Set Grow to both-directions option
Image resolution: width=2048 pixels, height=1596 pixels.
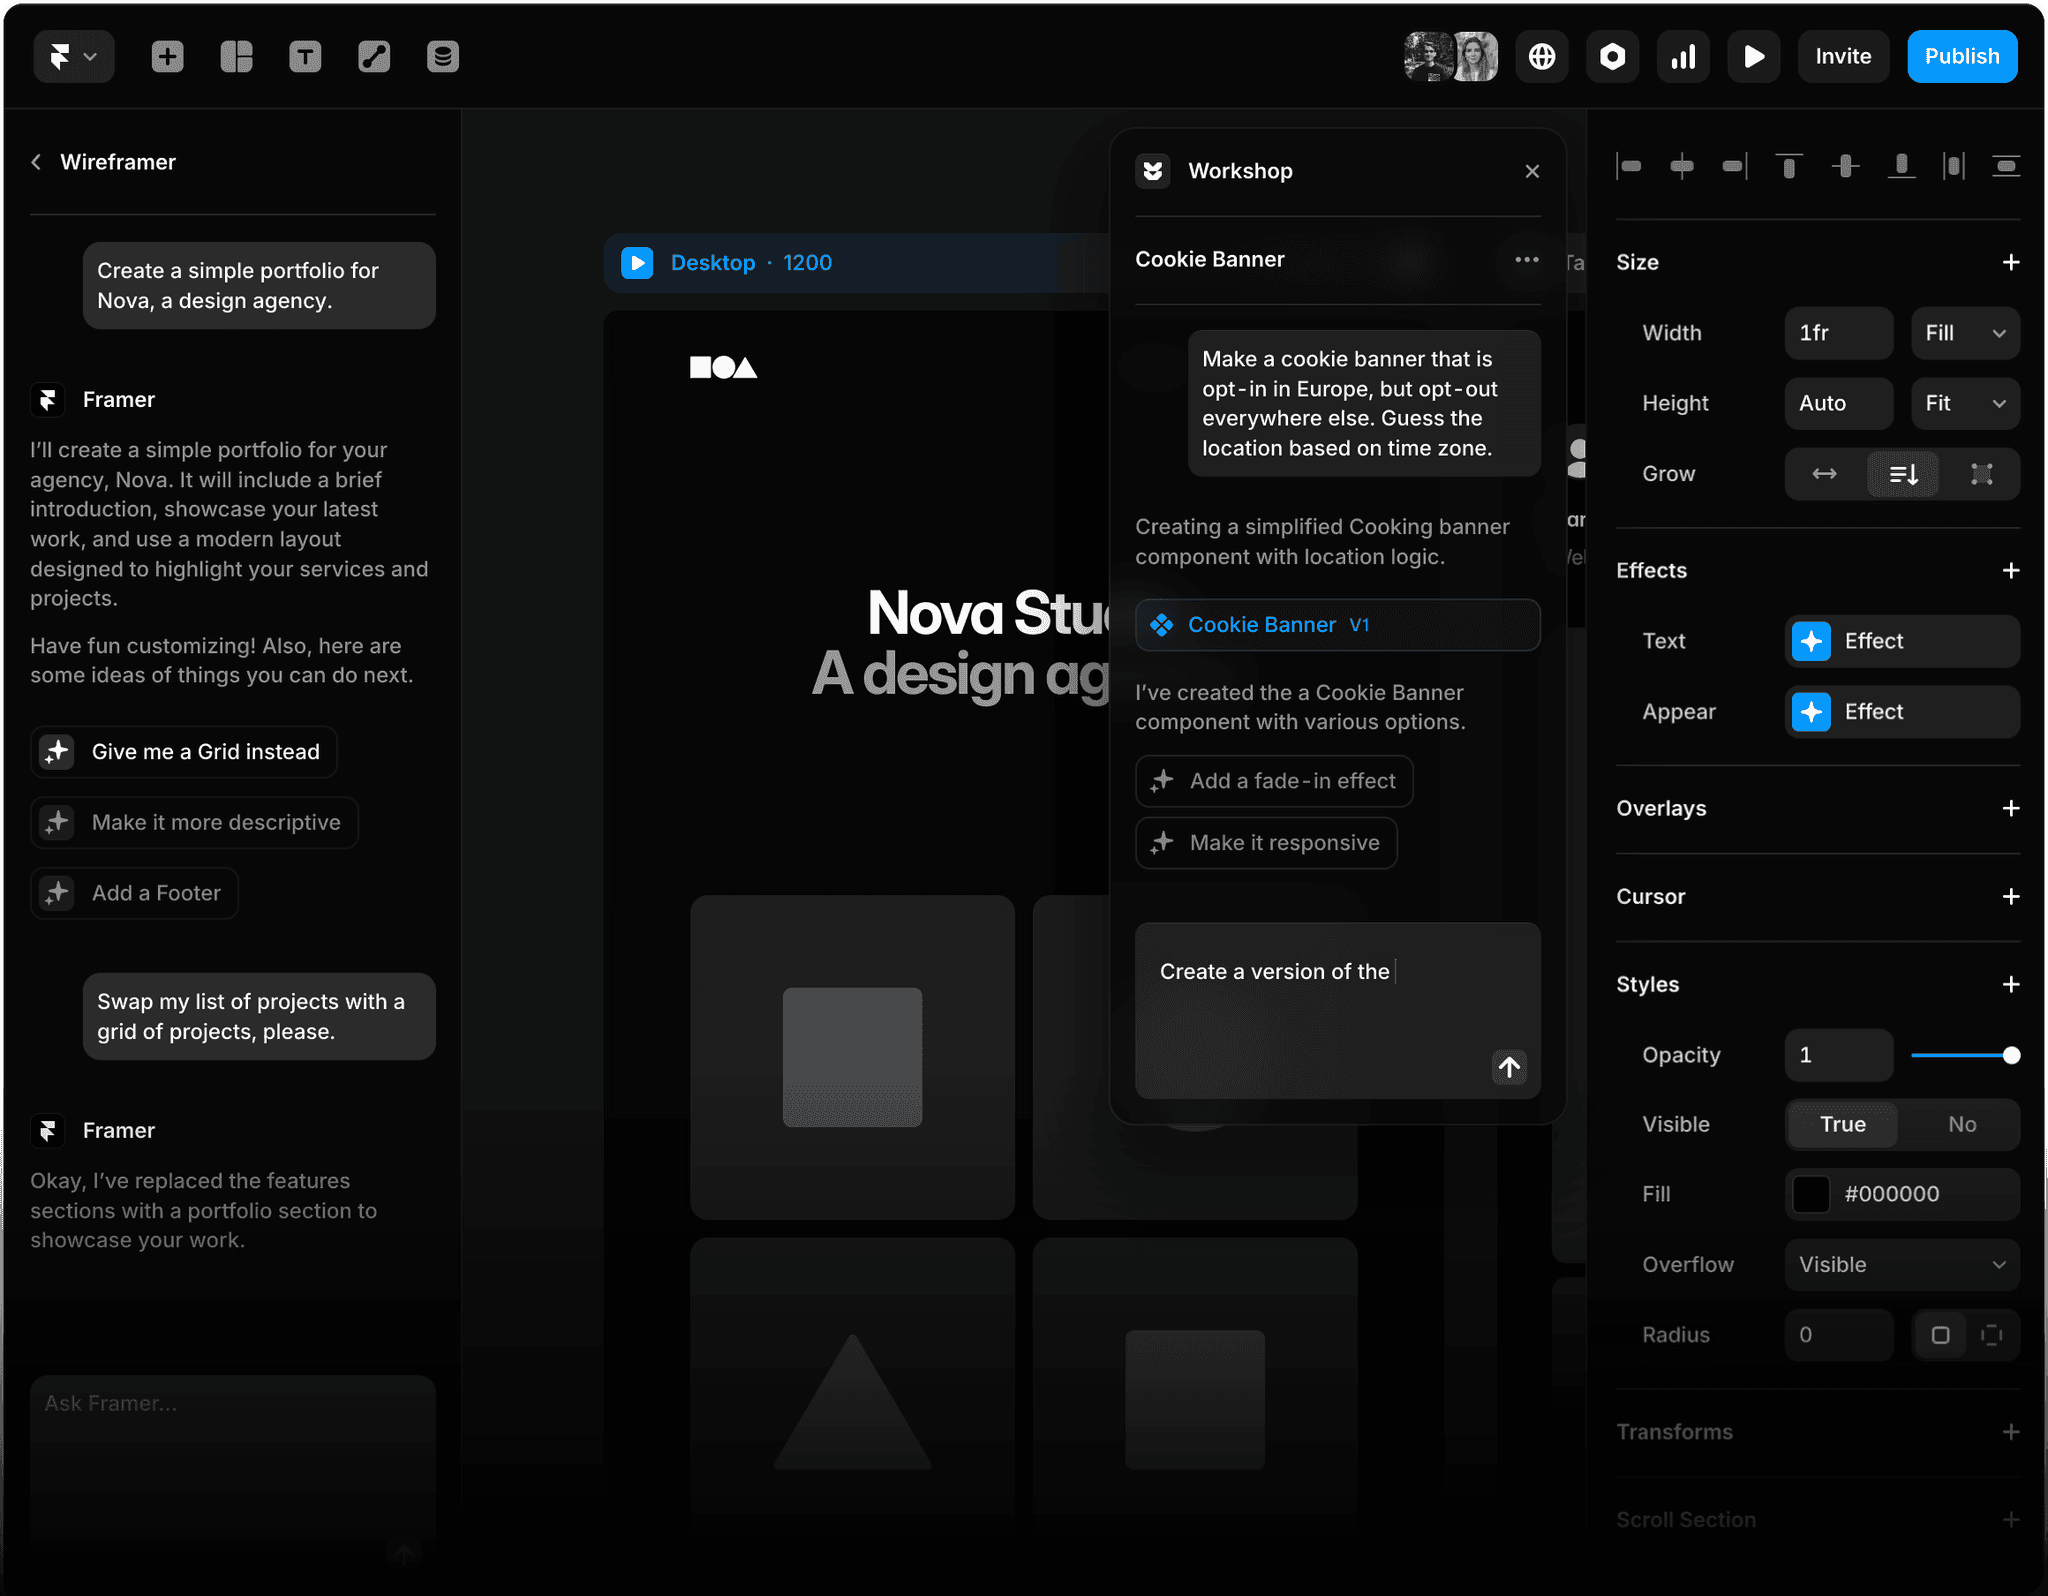tap(1981, 474)
